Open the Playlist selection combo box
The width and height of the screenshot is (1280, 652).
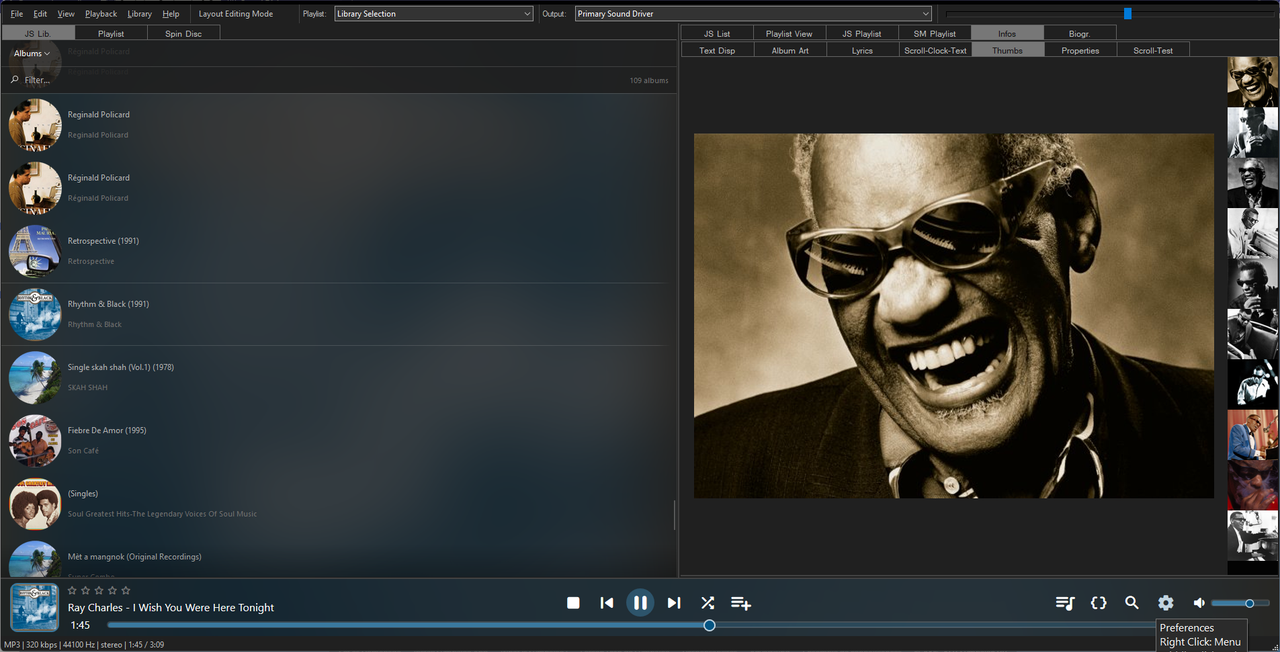[x=433, y=14]
